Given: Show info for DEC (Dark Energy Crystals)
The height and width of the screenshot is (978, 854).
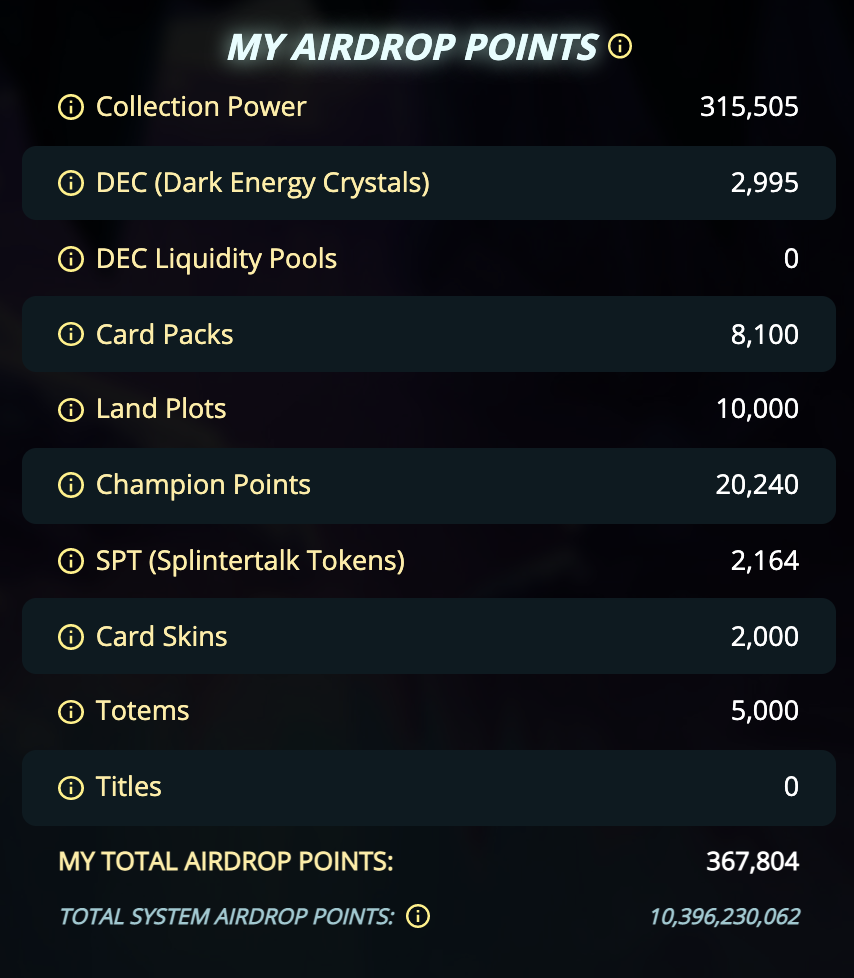Looking at the screenshot, I should tap(71, 183).
